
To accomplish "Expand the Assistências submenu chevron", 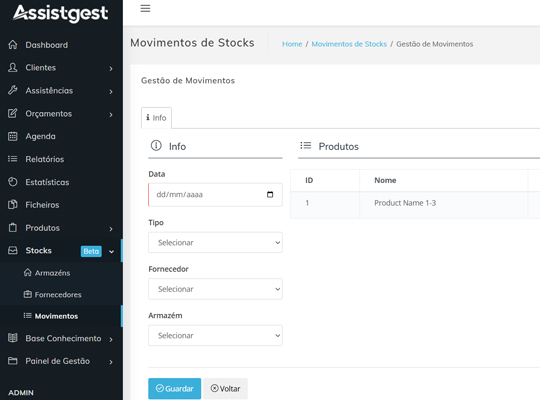I will [x=111, y=92].
